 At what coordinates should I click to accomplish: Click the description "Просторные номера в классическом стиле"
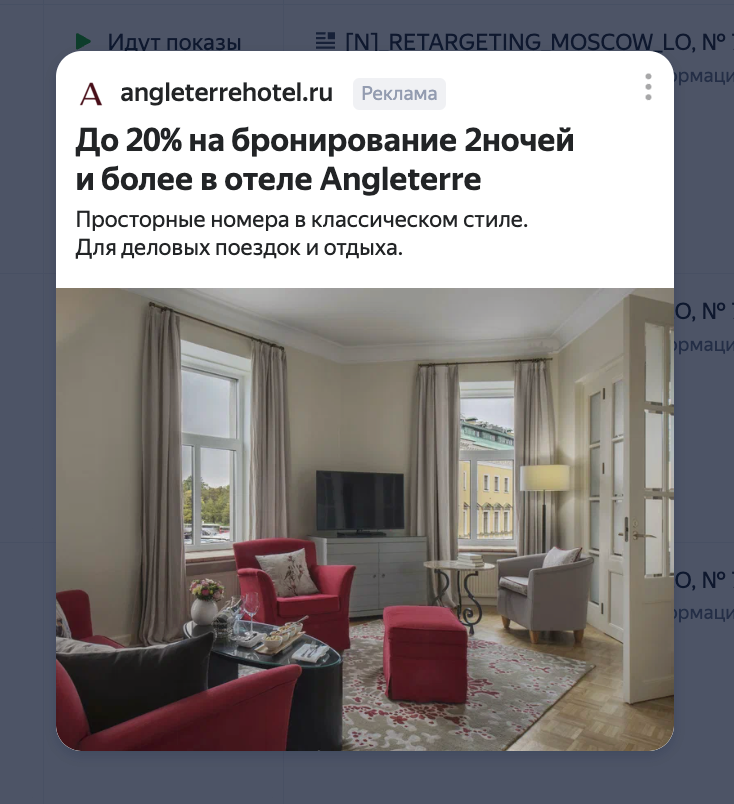tap(302, 220)
